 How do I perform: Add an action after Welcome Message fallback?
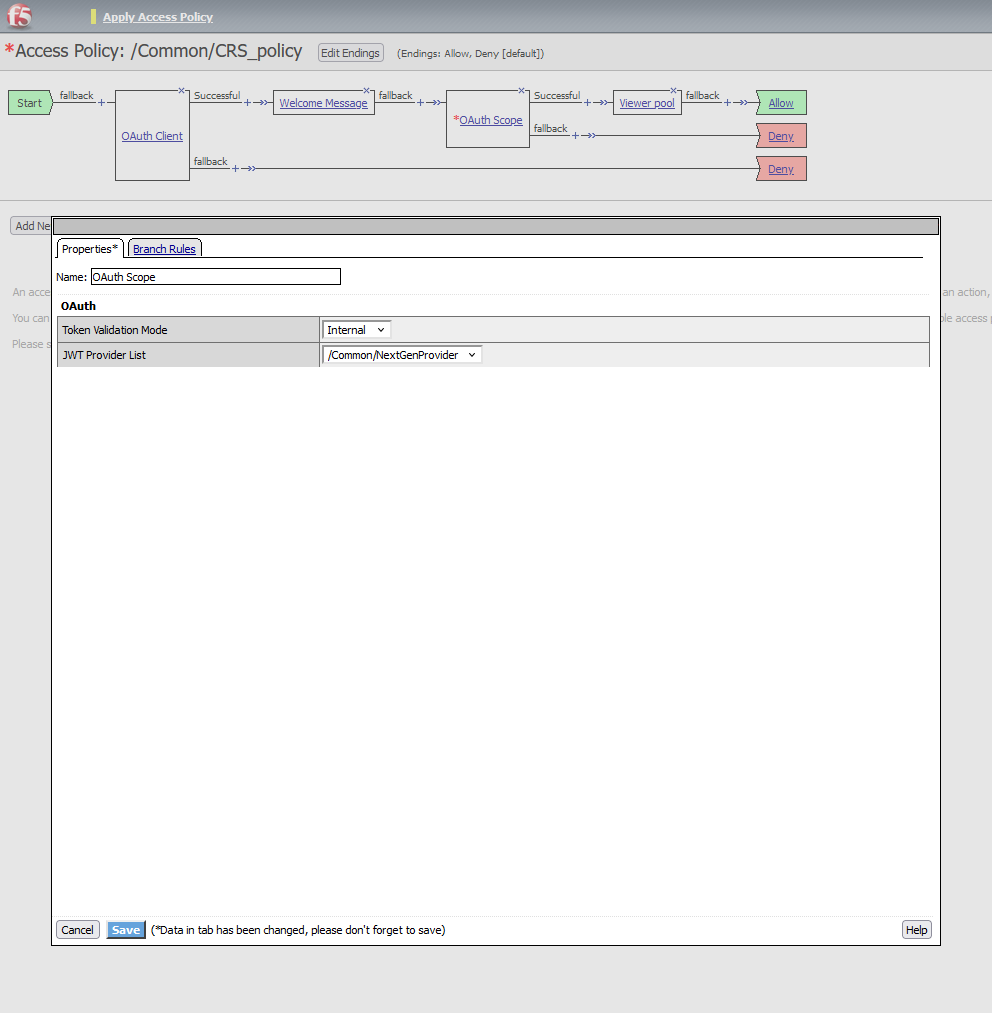(x=422, y=104)
